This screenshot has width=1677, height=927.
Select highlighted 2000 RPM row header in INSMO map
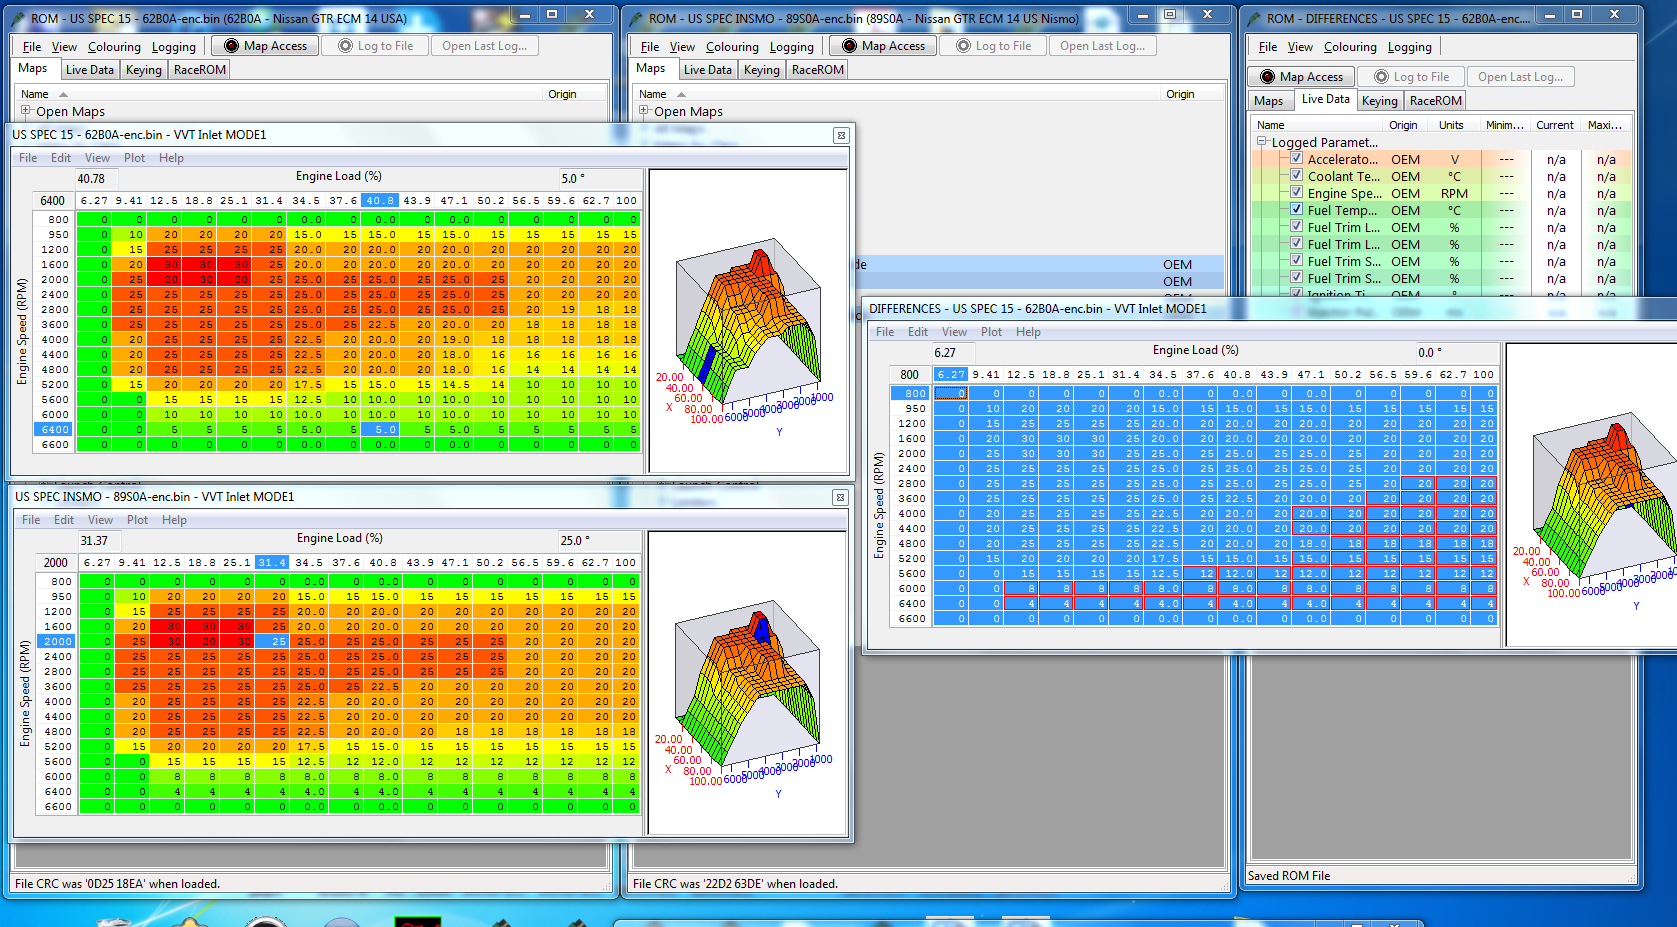pos(57,642)
